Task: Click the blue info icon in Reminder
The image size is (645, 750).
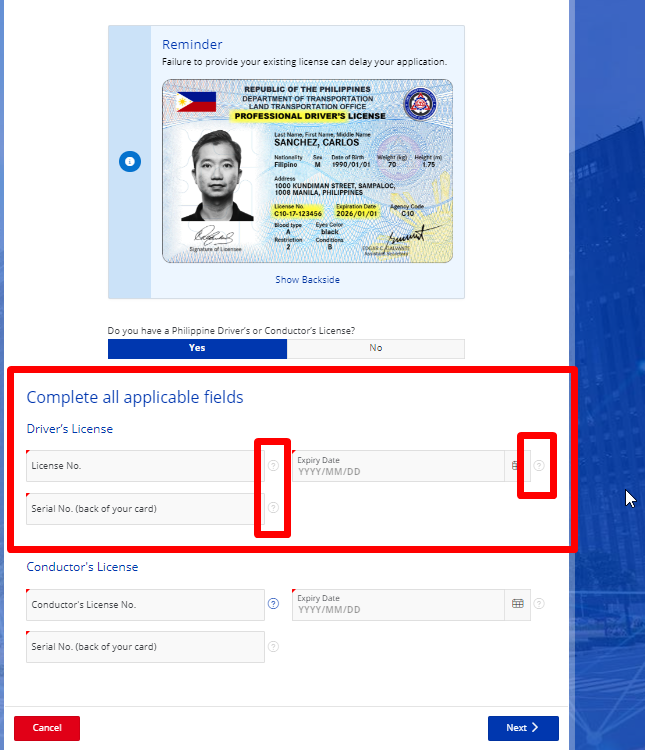Action: pos(129,162)
